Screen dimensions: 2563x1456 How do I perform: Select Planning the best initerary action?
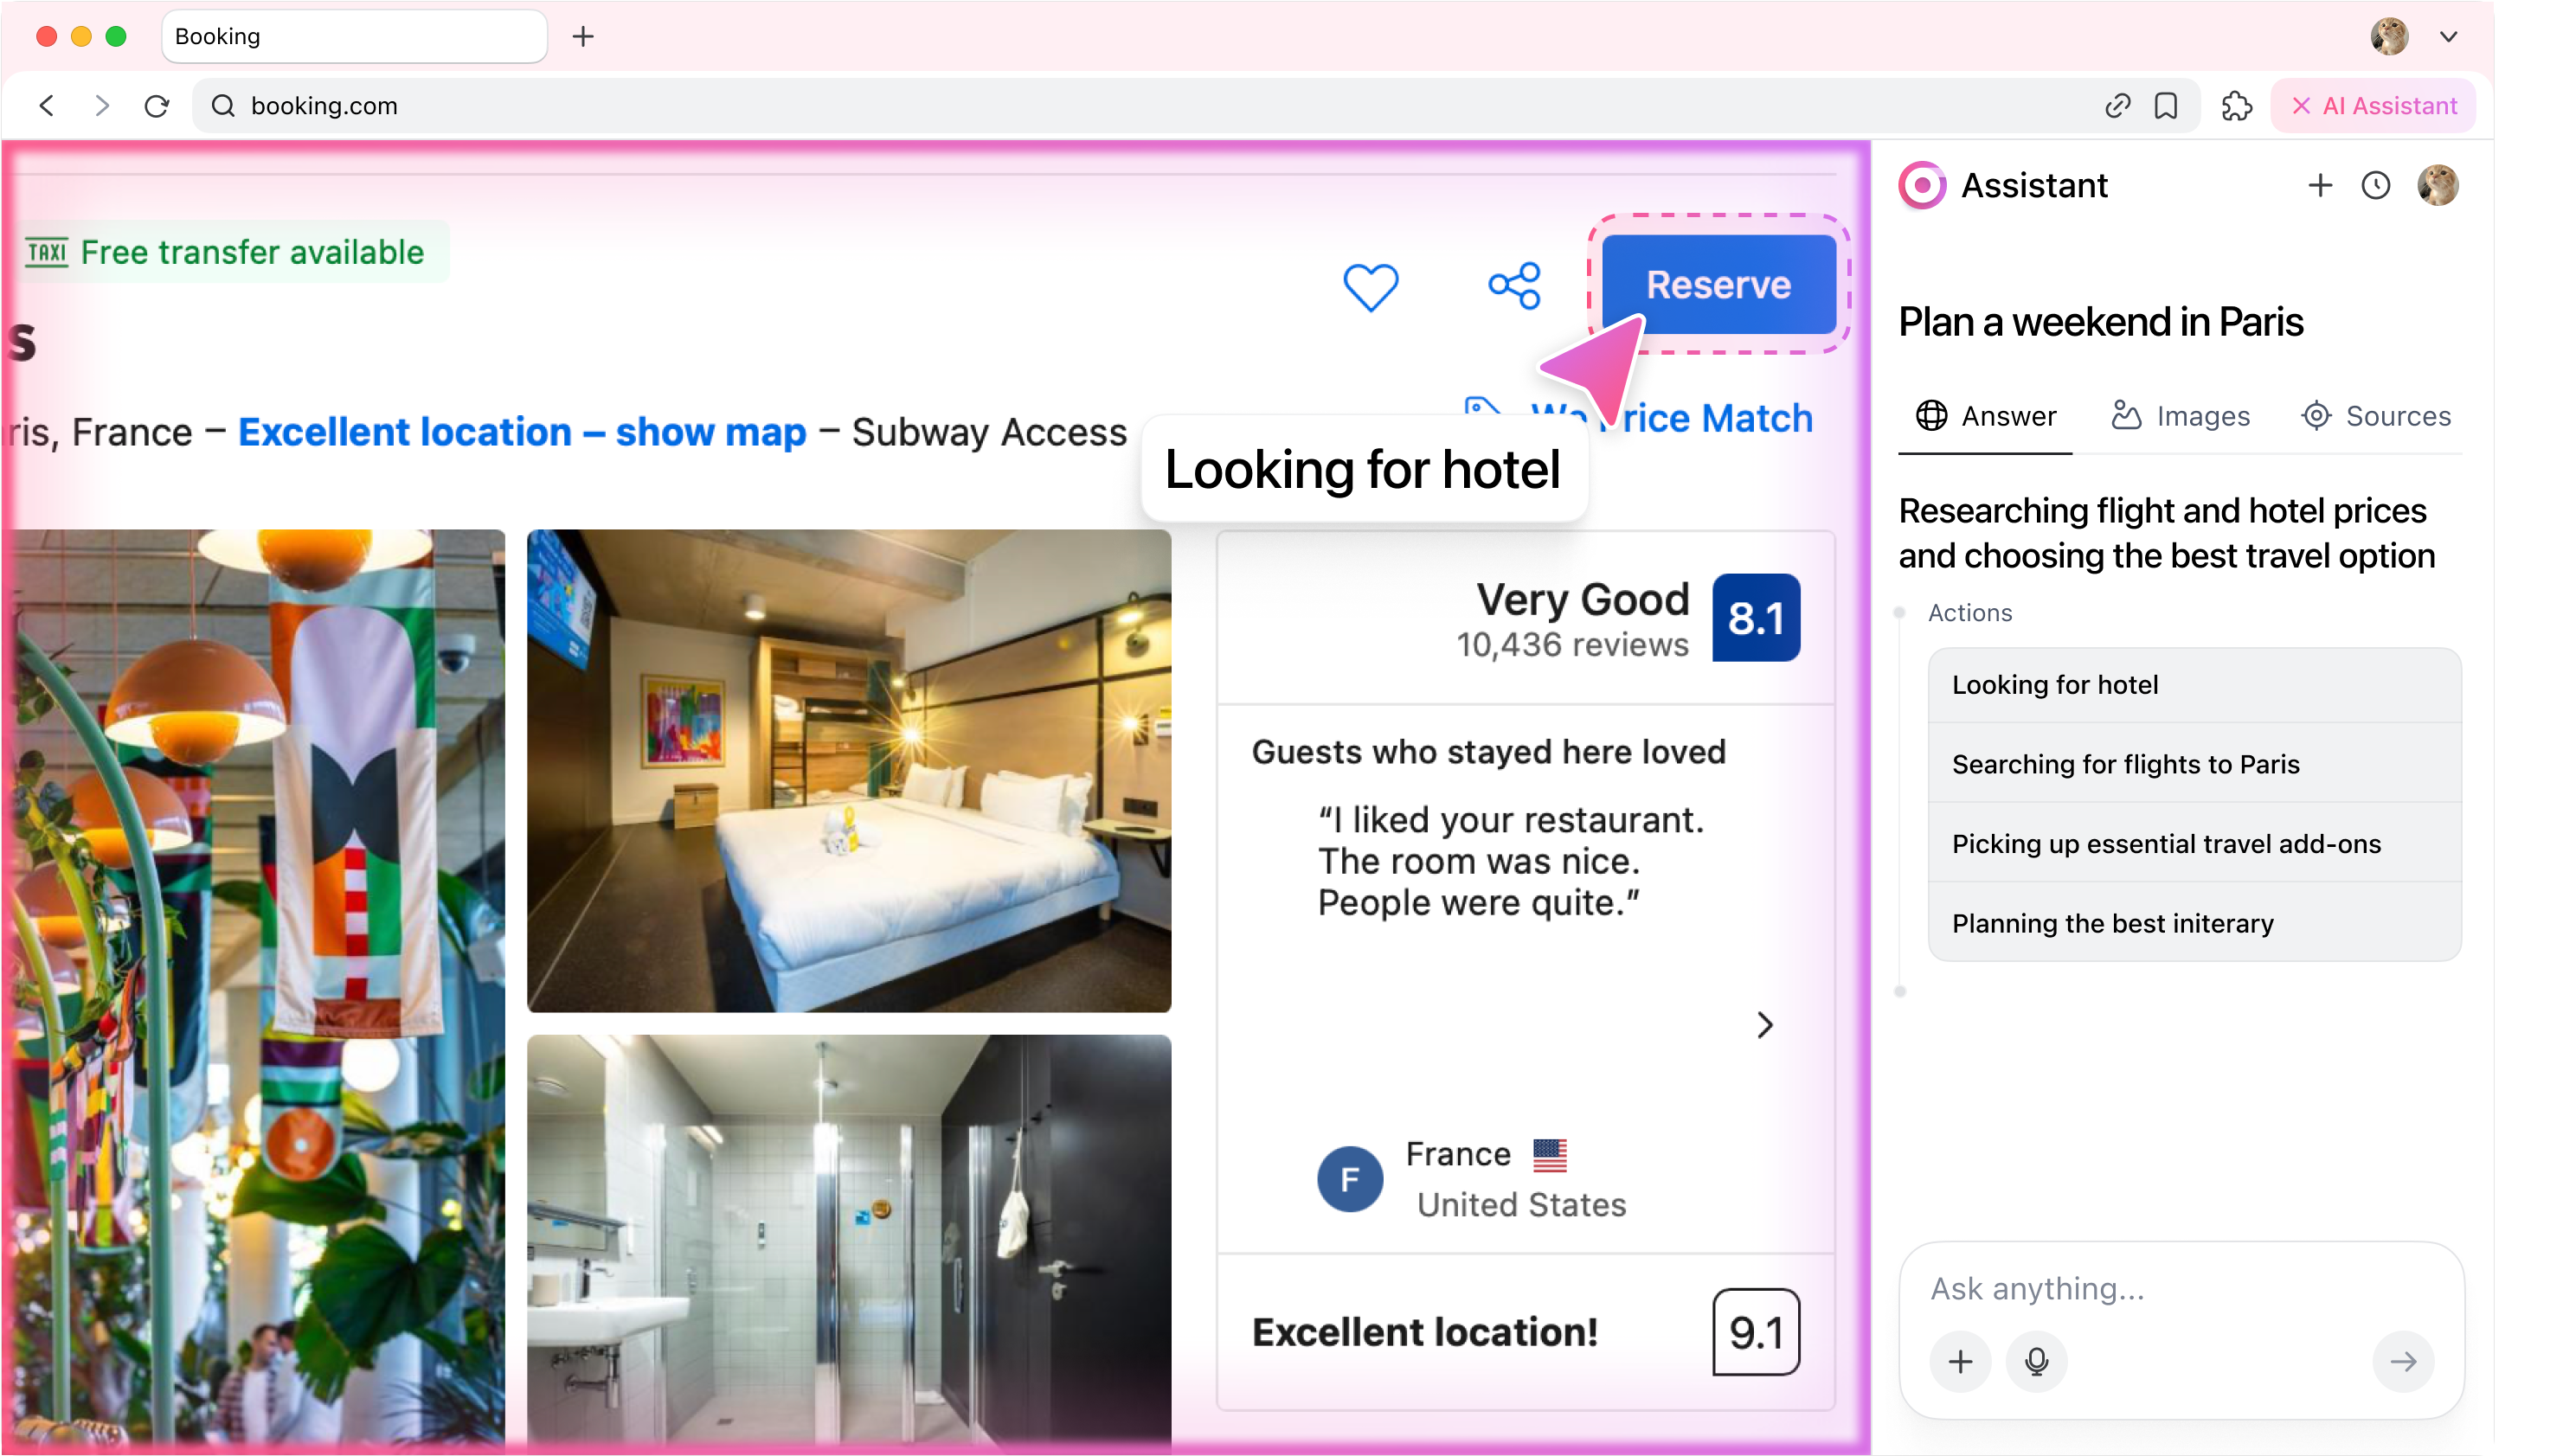coord(2194,923)
